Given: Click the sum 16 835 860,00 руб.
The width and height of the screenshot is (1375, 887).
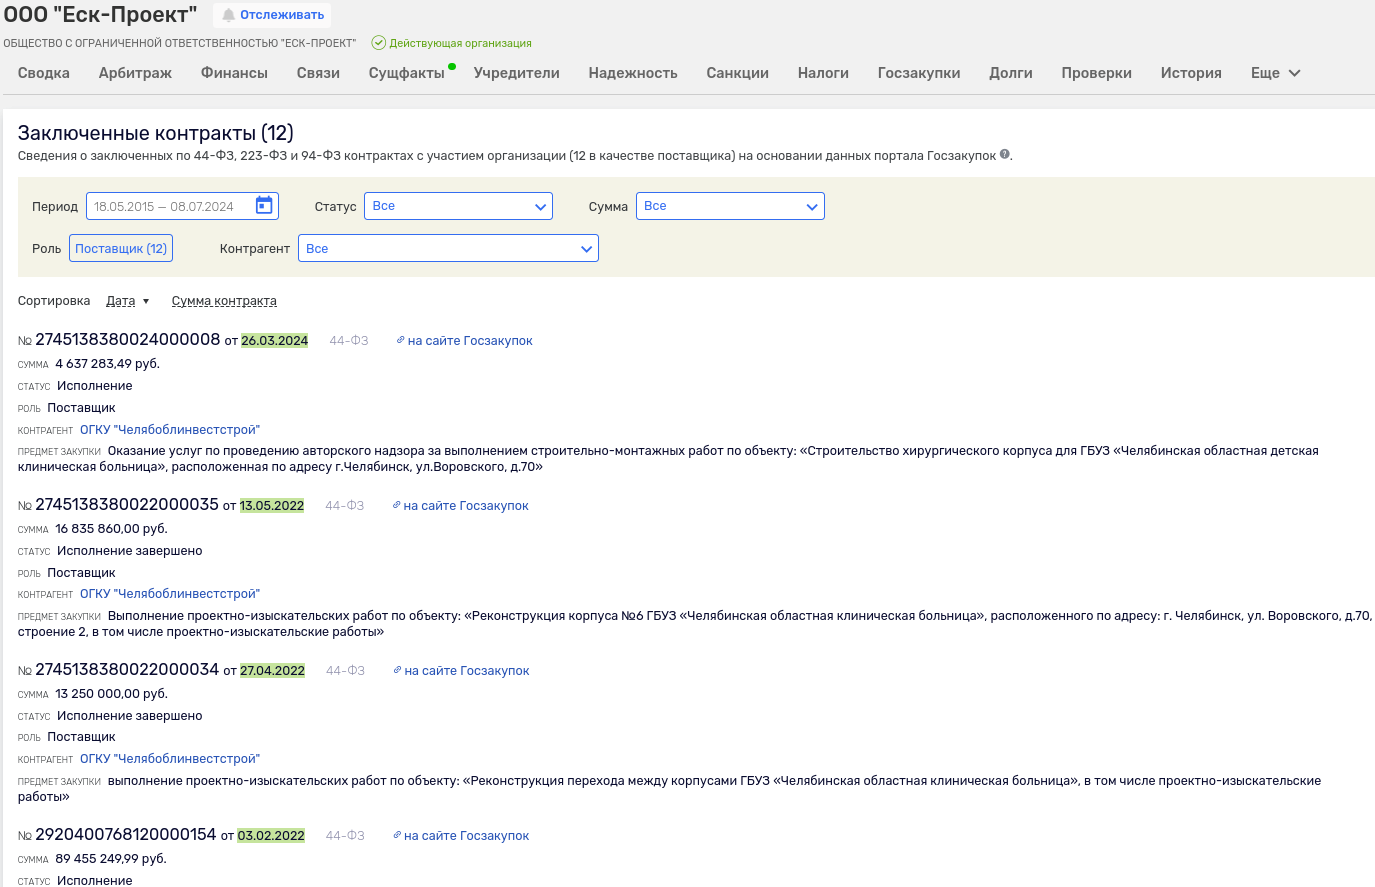Looking at the screenshot, I should coord(112,529).
